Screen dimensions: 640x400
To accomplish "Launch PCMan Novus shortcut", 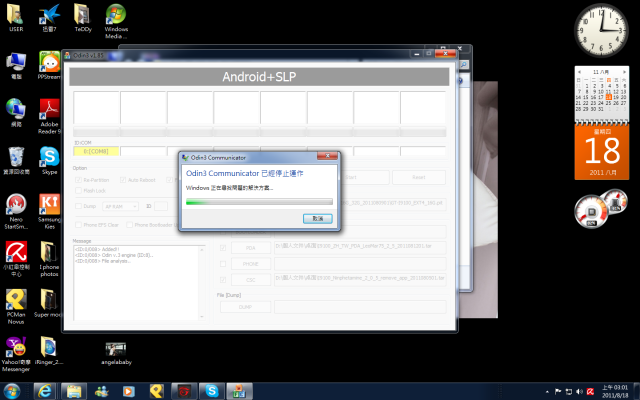I will coord(16,307).
